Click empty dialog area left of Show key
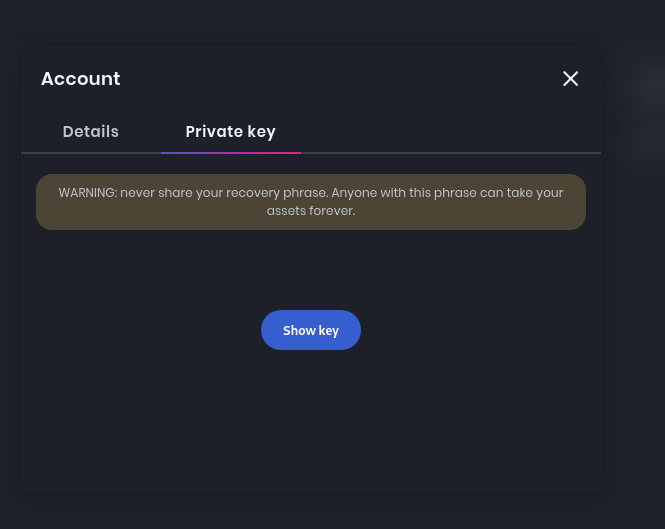This screenshot has width=665, height=529. point(140,330)
